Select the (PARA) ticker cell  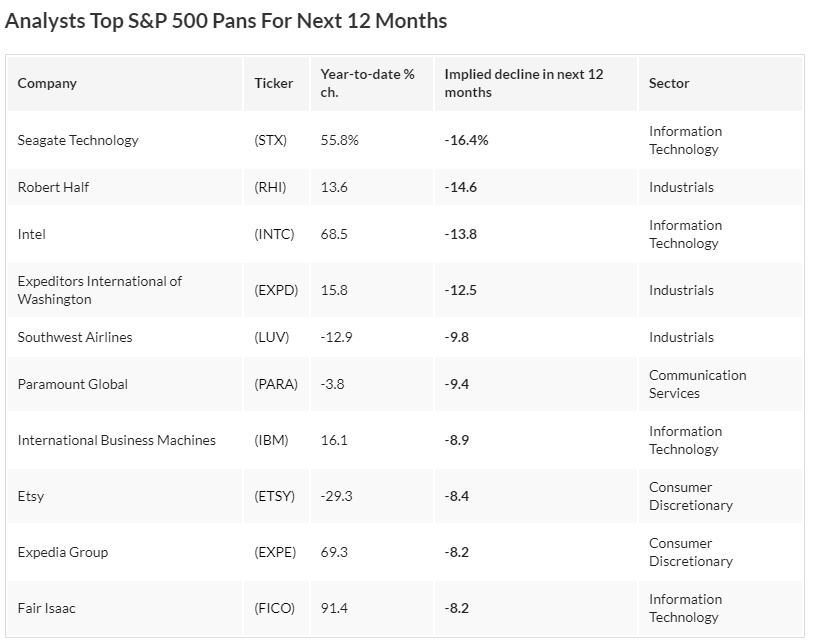point(276,384)
